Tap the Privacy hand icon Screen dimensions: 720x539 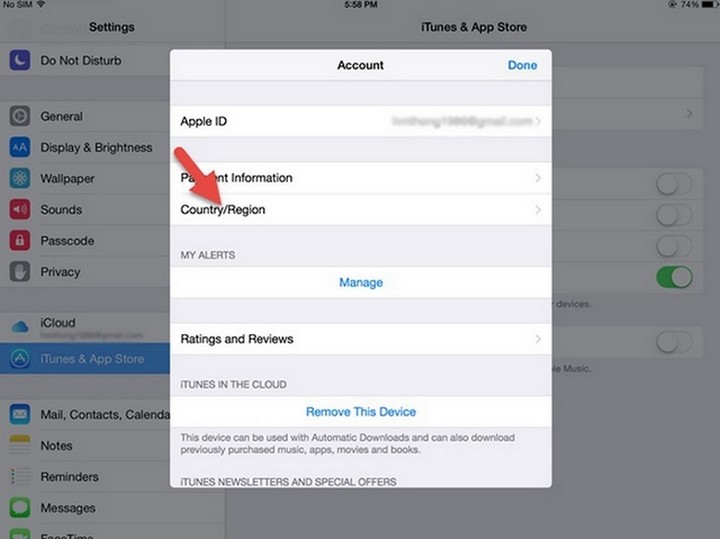[x=20, y=272]
